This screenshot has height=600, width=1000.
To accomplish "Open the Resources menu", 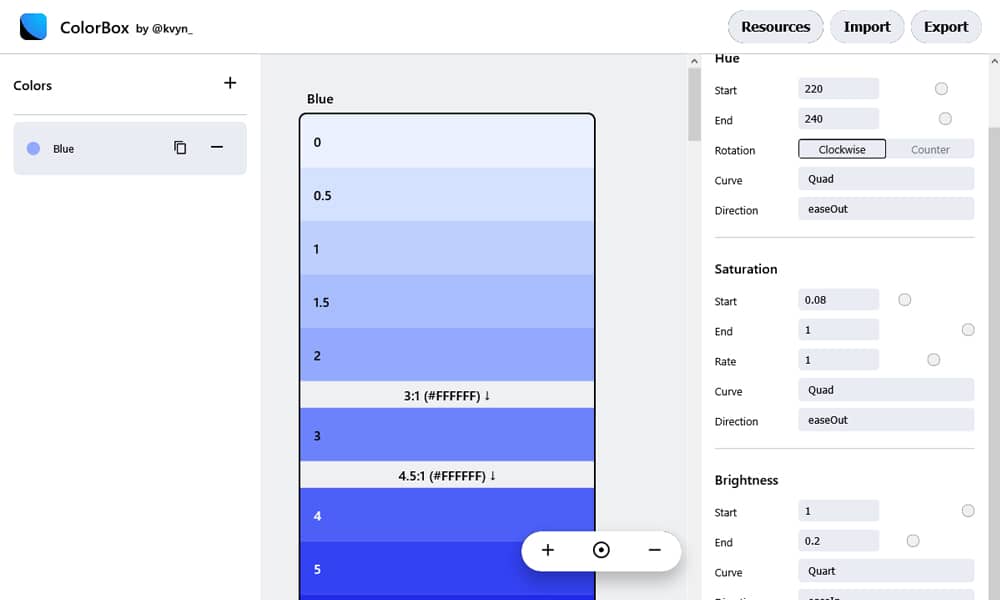I will [776, 27].
